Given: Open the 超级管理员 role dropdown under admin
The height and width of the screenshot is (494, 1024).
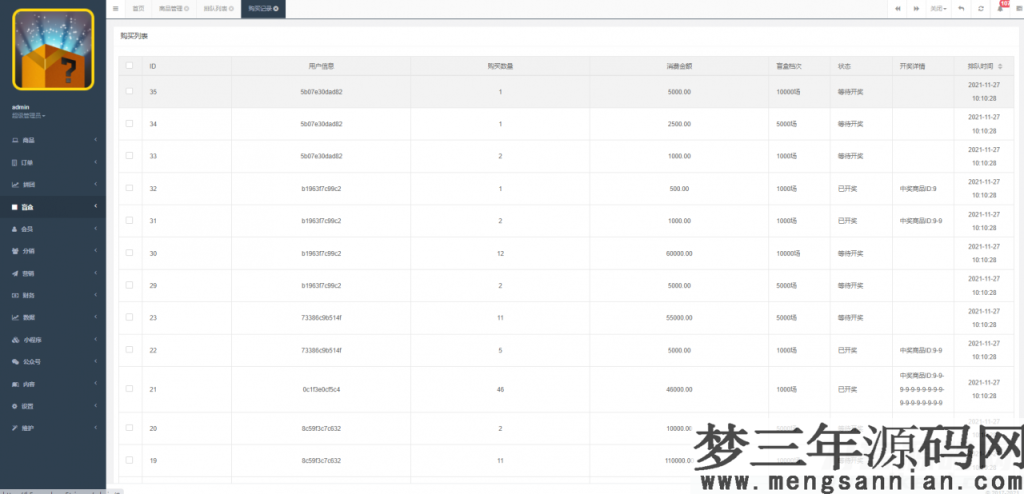Looking at the screenshot, I should 28,116.
